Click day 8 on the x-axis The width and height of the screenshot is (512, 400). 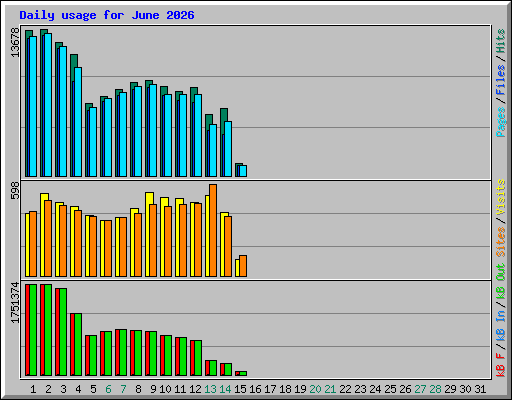click(138, 389)
